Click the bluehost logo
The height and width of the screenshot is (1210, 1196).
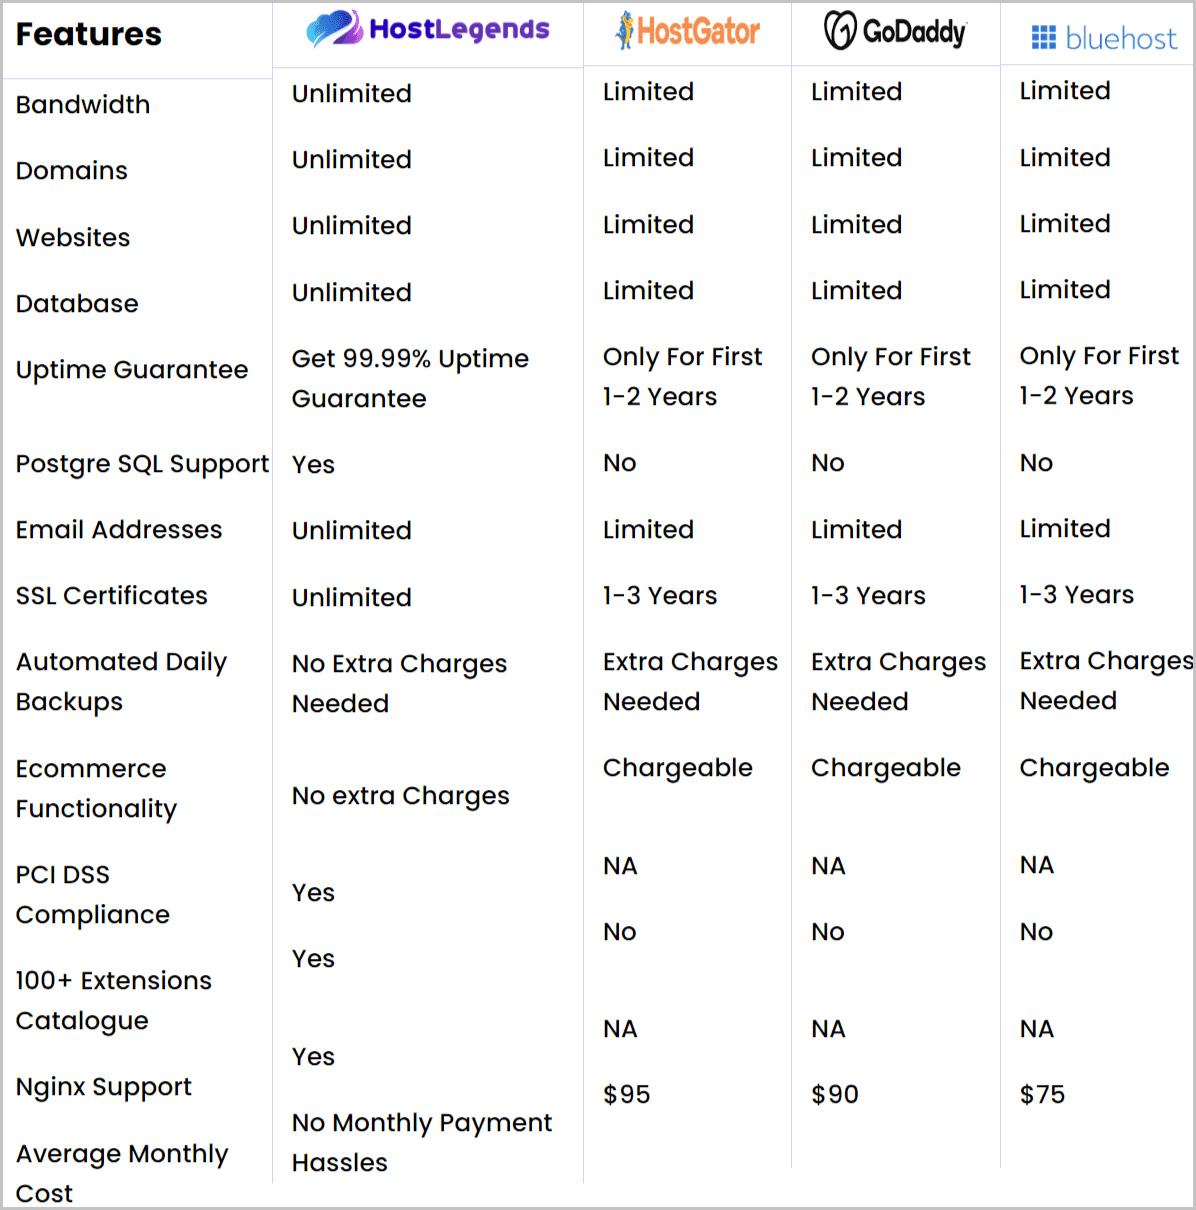pos(1104,38)
